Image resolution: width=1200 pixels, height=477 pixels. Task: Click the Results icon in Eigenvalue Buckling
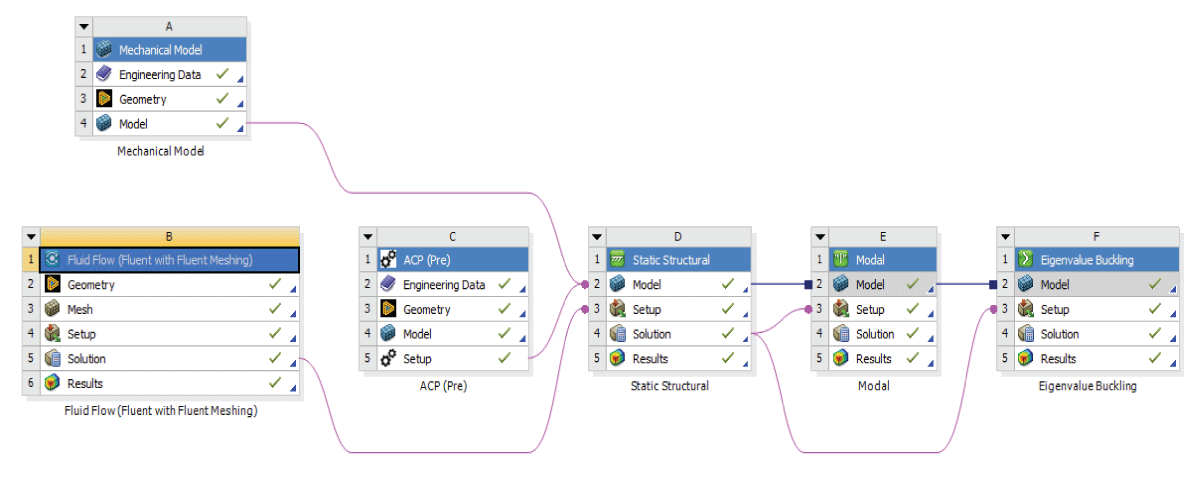click(x=1025, y=359)
